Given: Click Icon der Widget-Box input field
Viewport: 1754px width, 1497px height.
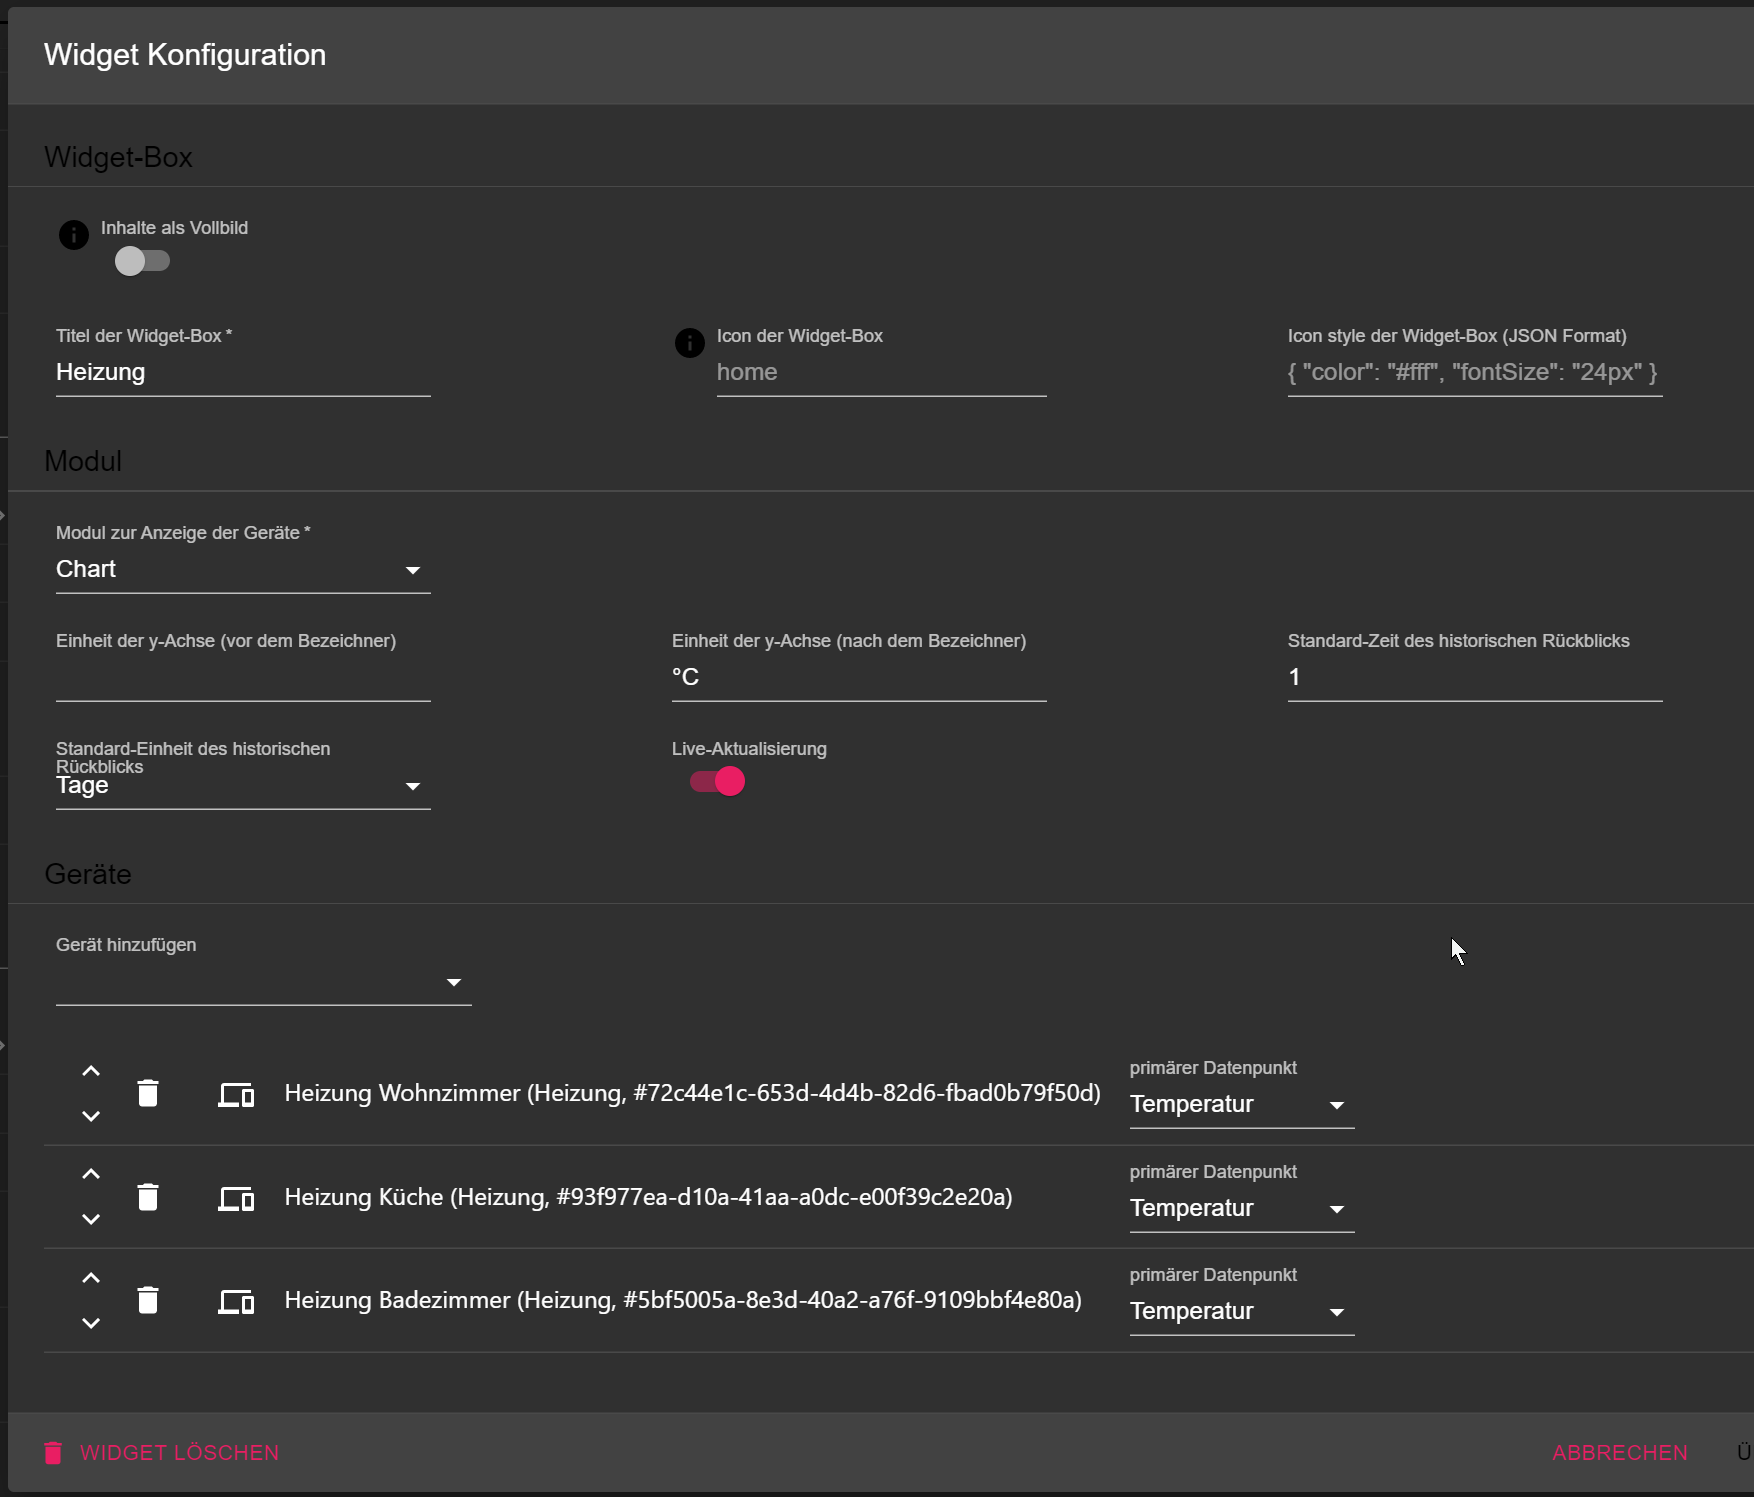Looking at the screenshot, I should (x=881, y=373).
